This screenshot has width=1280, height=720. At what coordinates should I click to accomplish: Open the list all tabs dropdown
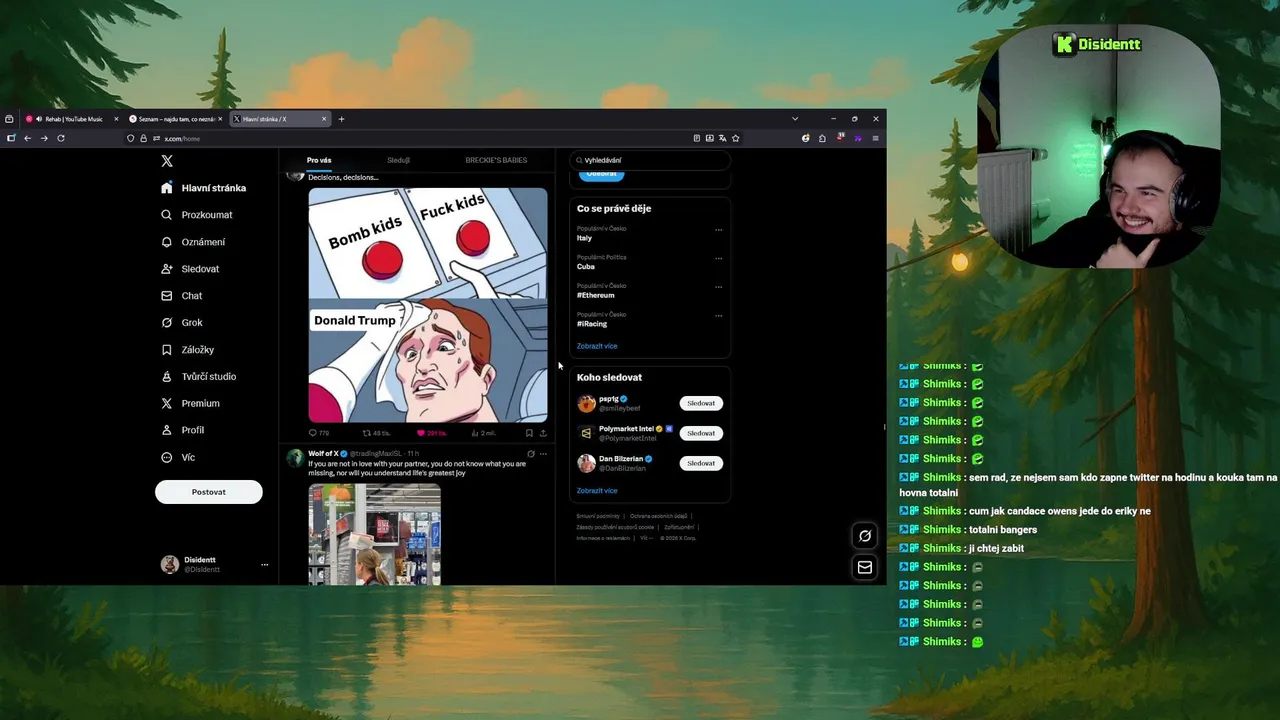click(795, 119)
